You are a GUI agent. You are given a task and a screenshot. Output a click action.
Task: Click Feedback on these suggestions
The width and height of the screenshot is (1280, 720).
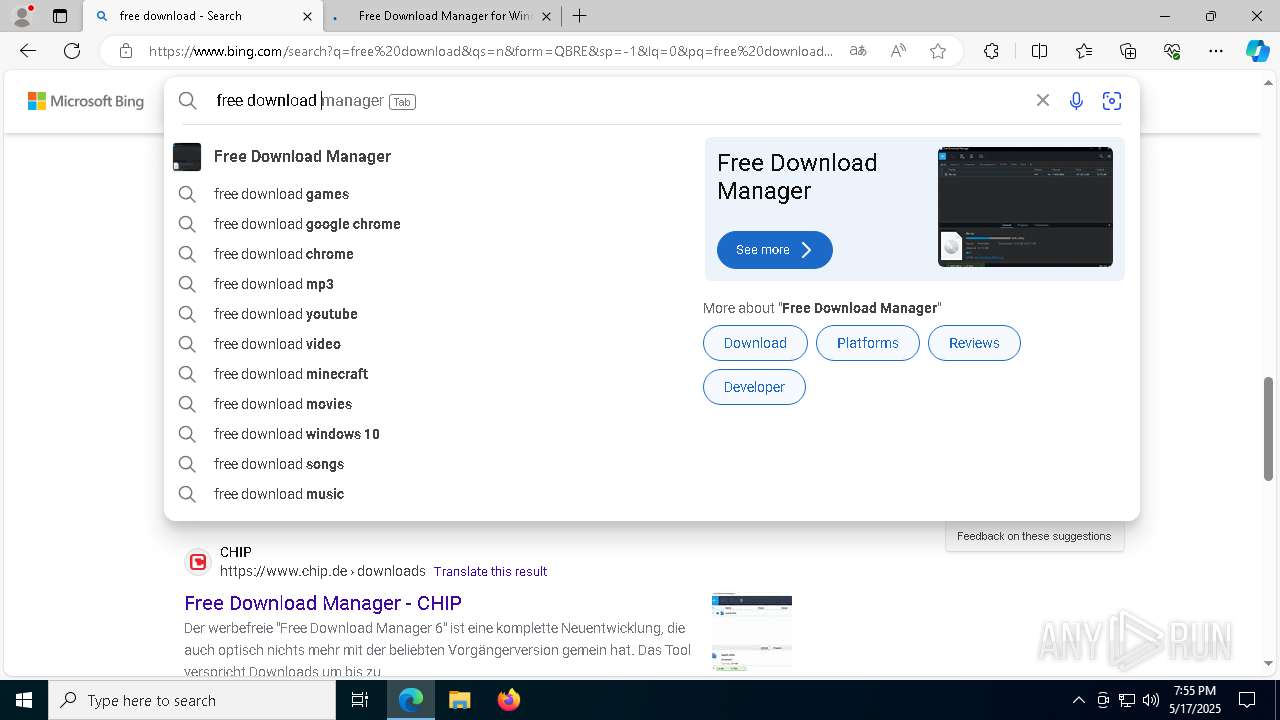click(1034, 536)
